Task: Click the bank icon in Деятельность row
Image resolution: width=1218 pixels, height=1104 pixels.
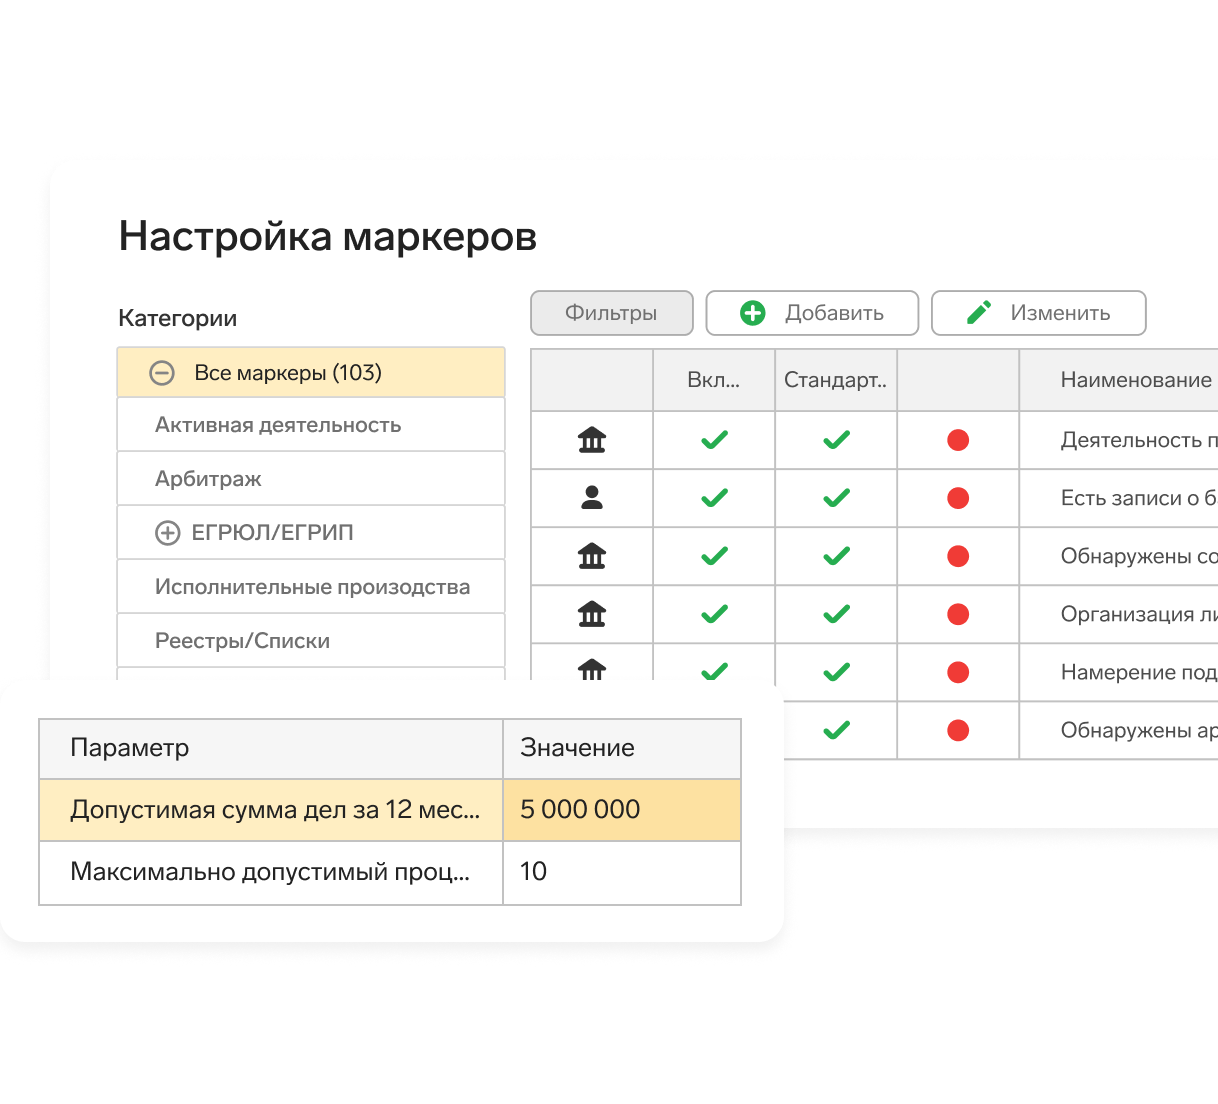Action: click(x=592, y=440)
